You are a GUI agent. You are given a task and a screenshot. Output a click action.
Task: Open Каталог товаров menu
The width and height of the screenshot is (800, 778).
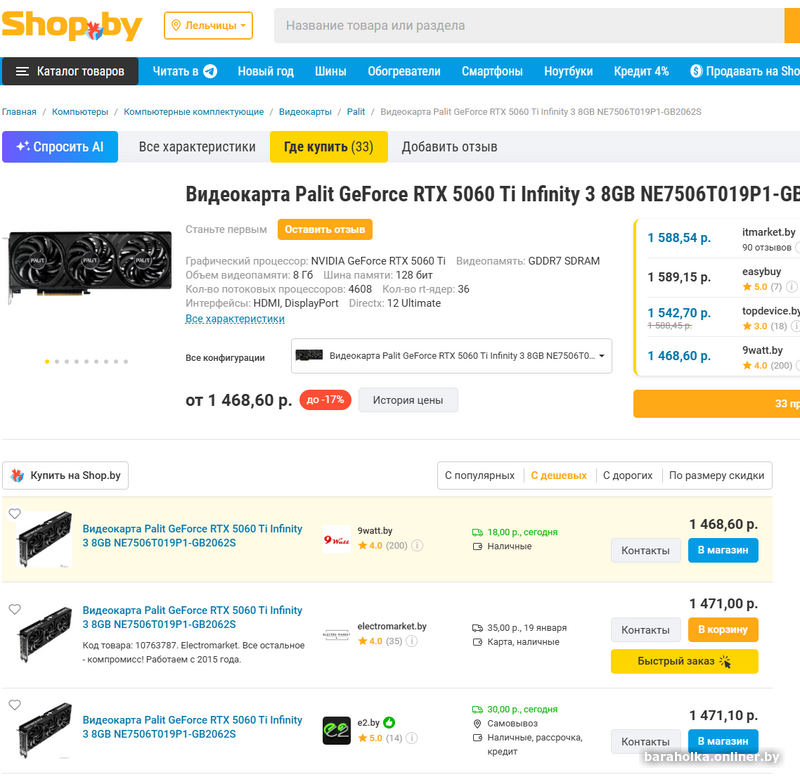(70, 71)
